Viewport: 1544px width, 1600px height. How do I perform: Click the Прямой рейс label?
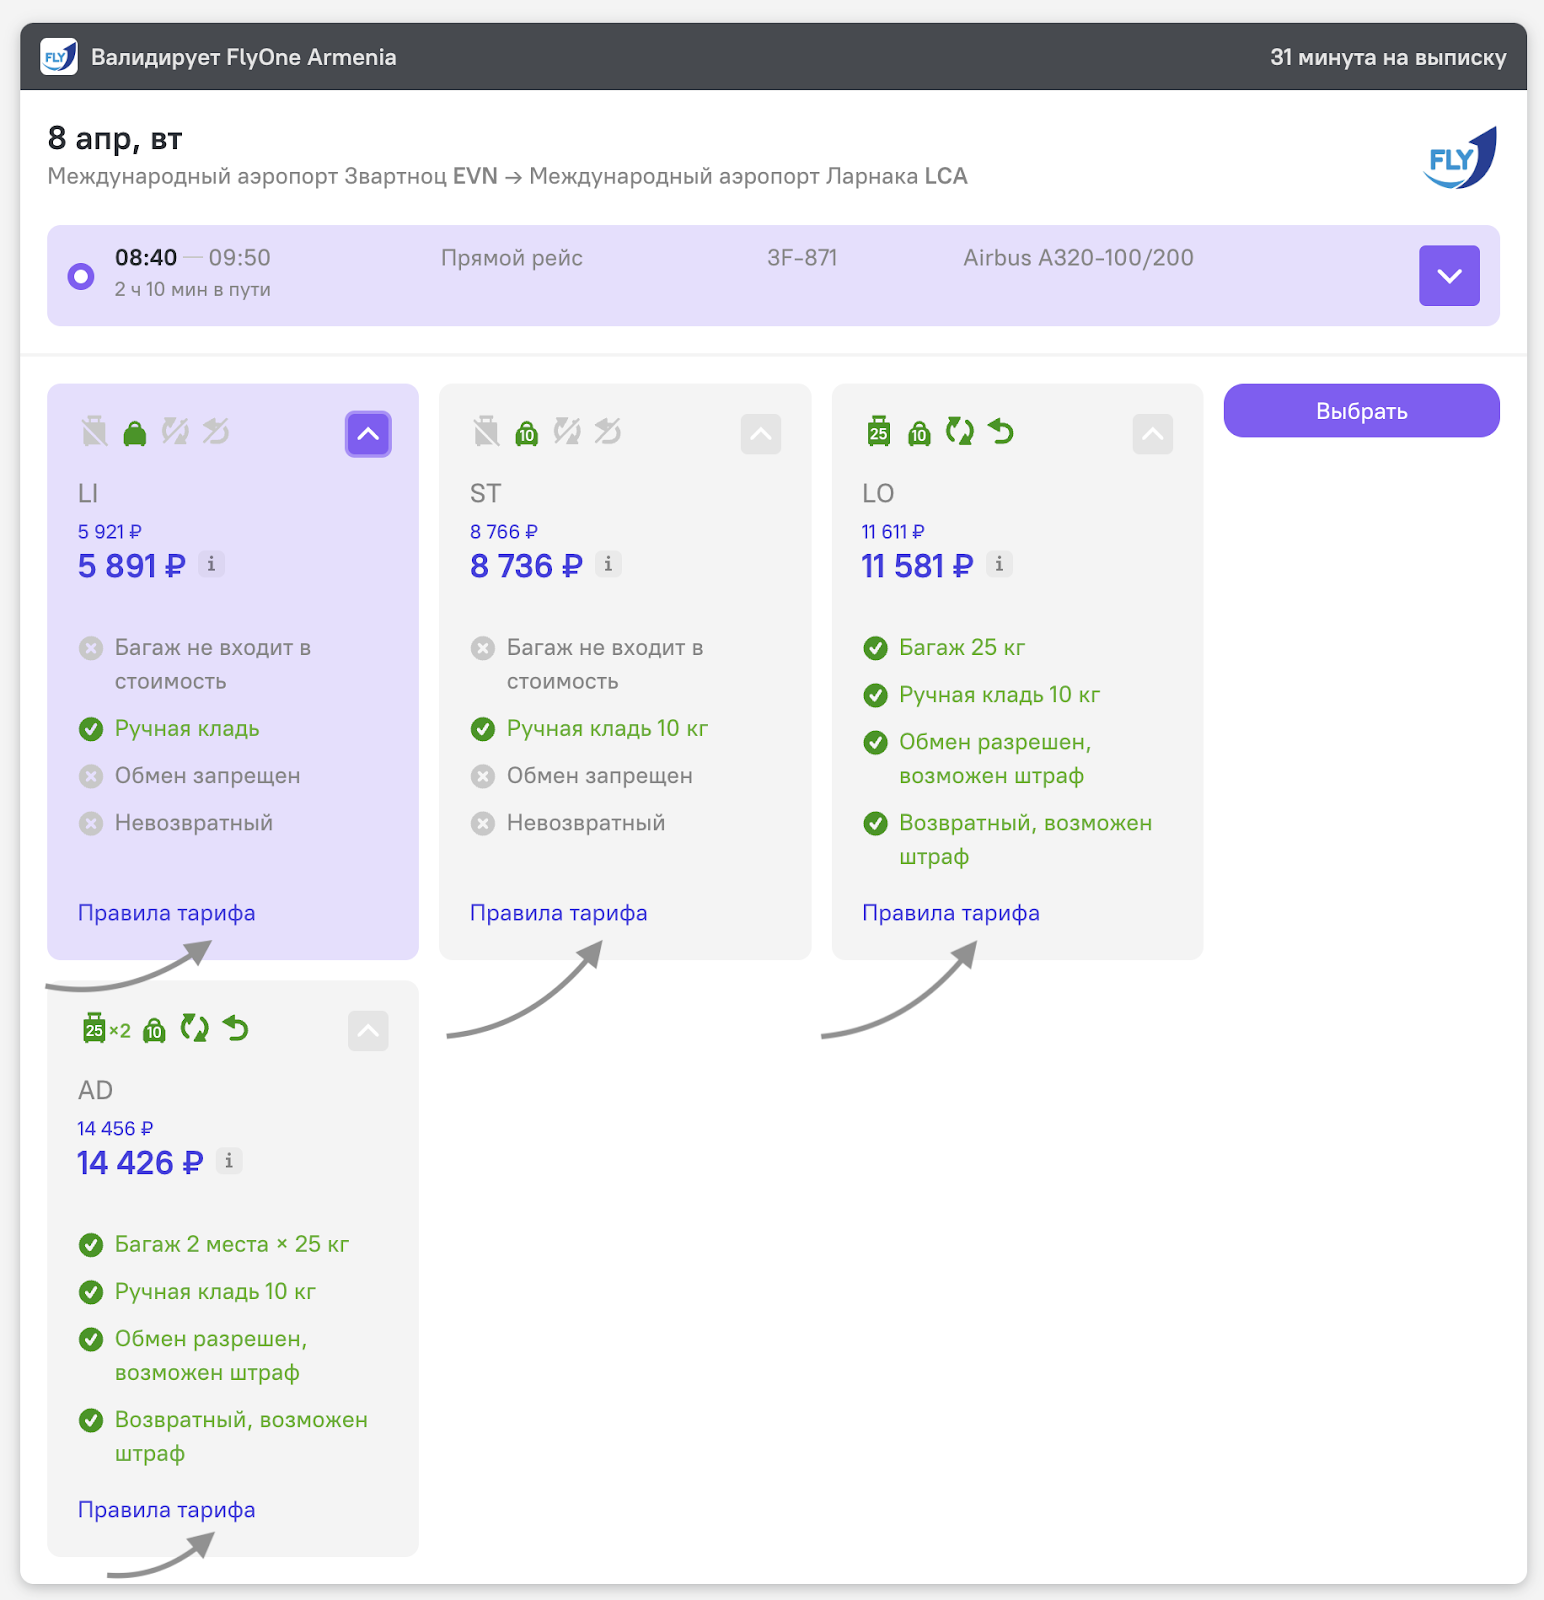tap(512, 258)
